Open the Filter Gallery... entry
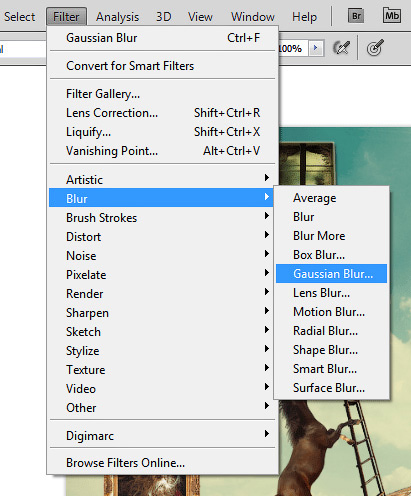This screenshot has width=411, height=496. [x=162, y=94]
